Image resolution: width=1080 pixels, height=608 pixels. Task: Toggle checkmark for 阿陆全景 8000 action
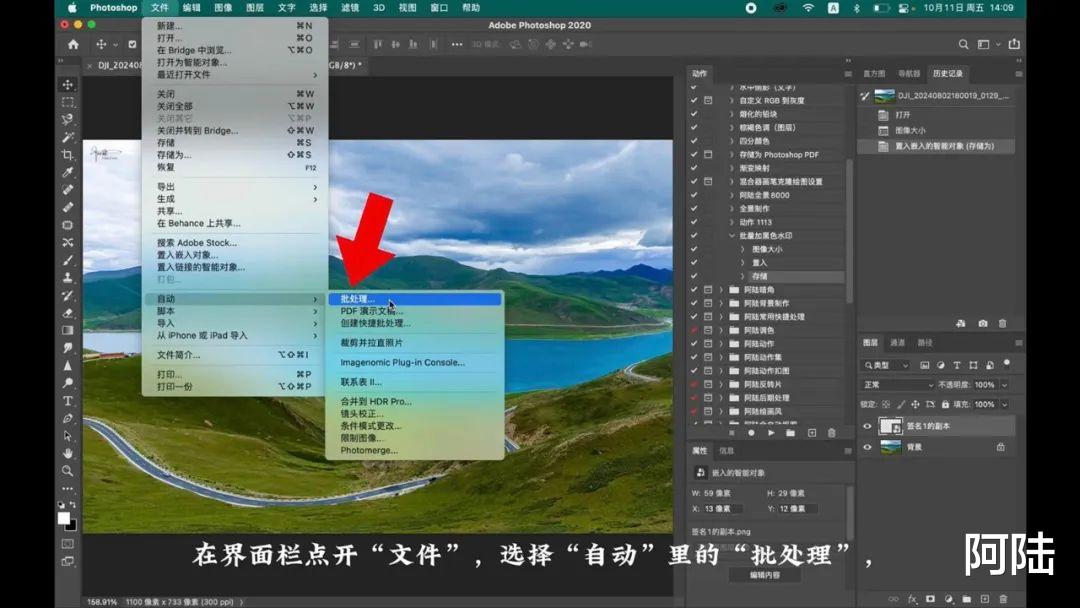[x=694, y=195]
